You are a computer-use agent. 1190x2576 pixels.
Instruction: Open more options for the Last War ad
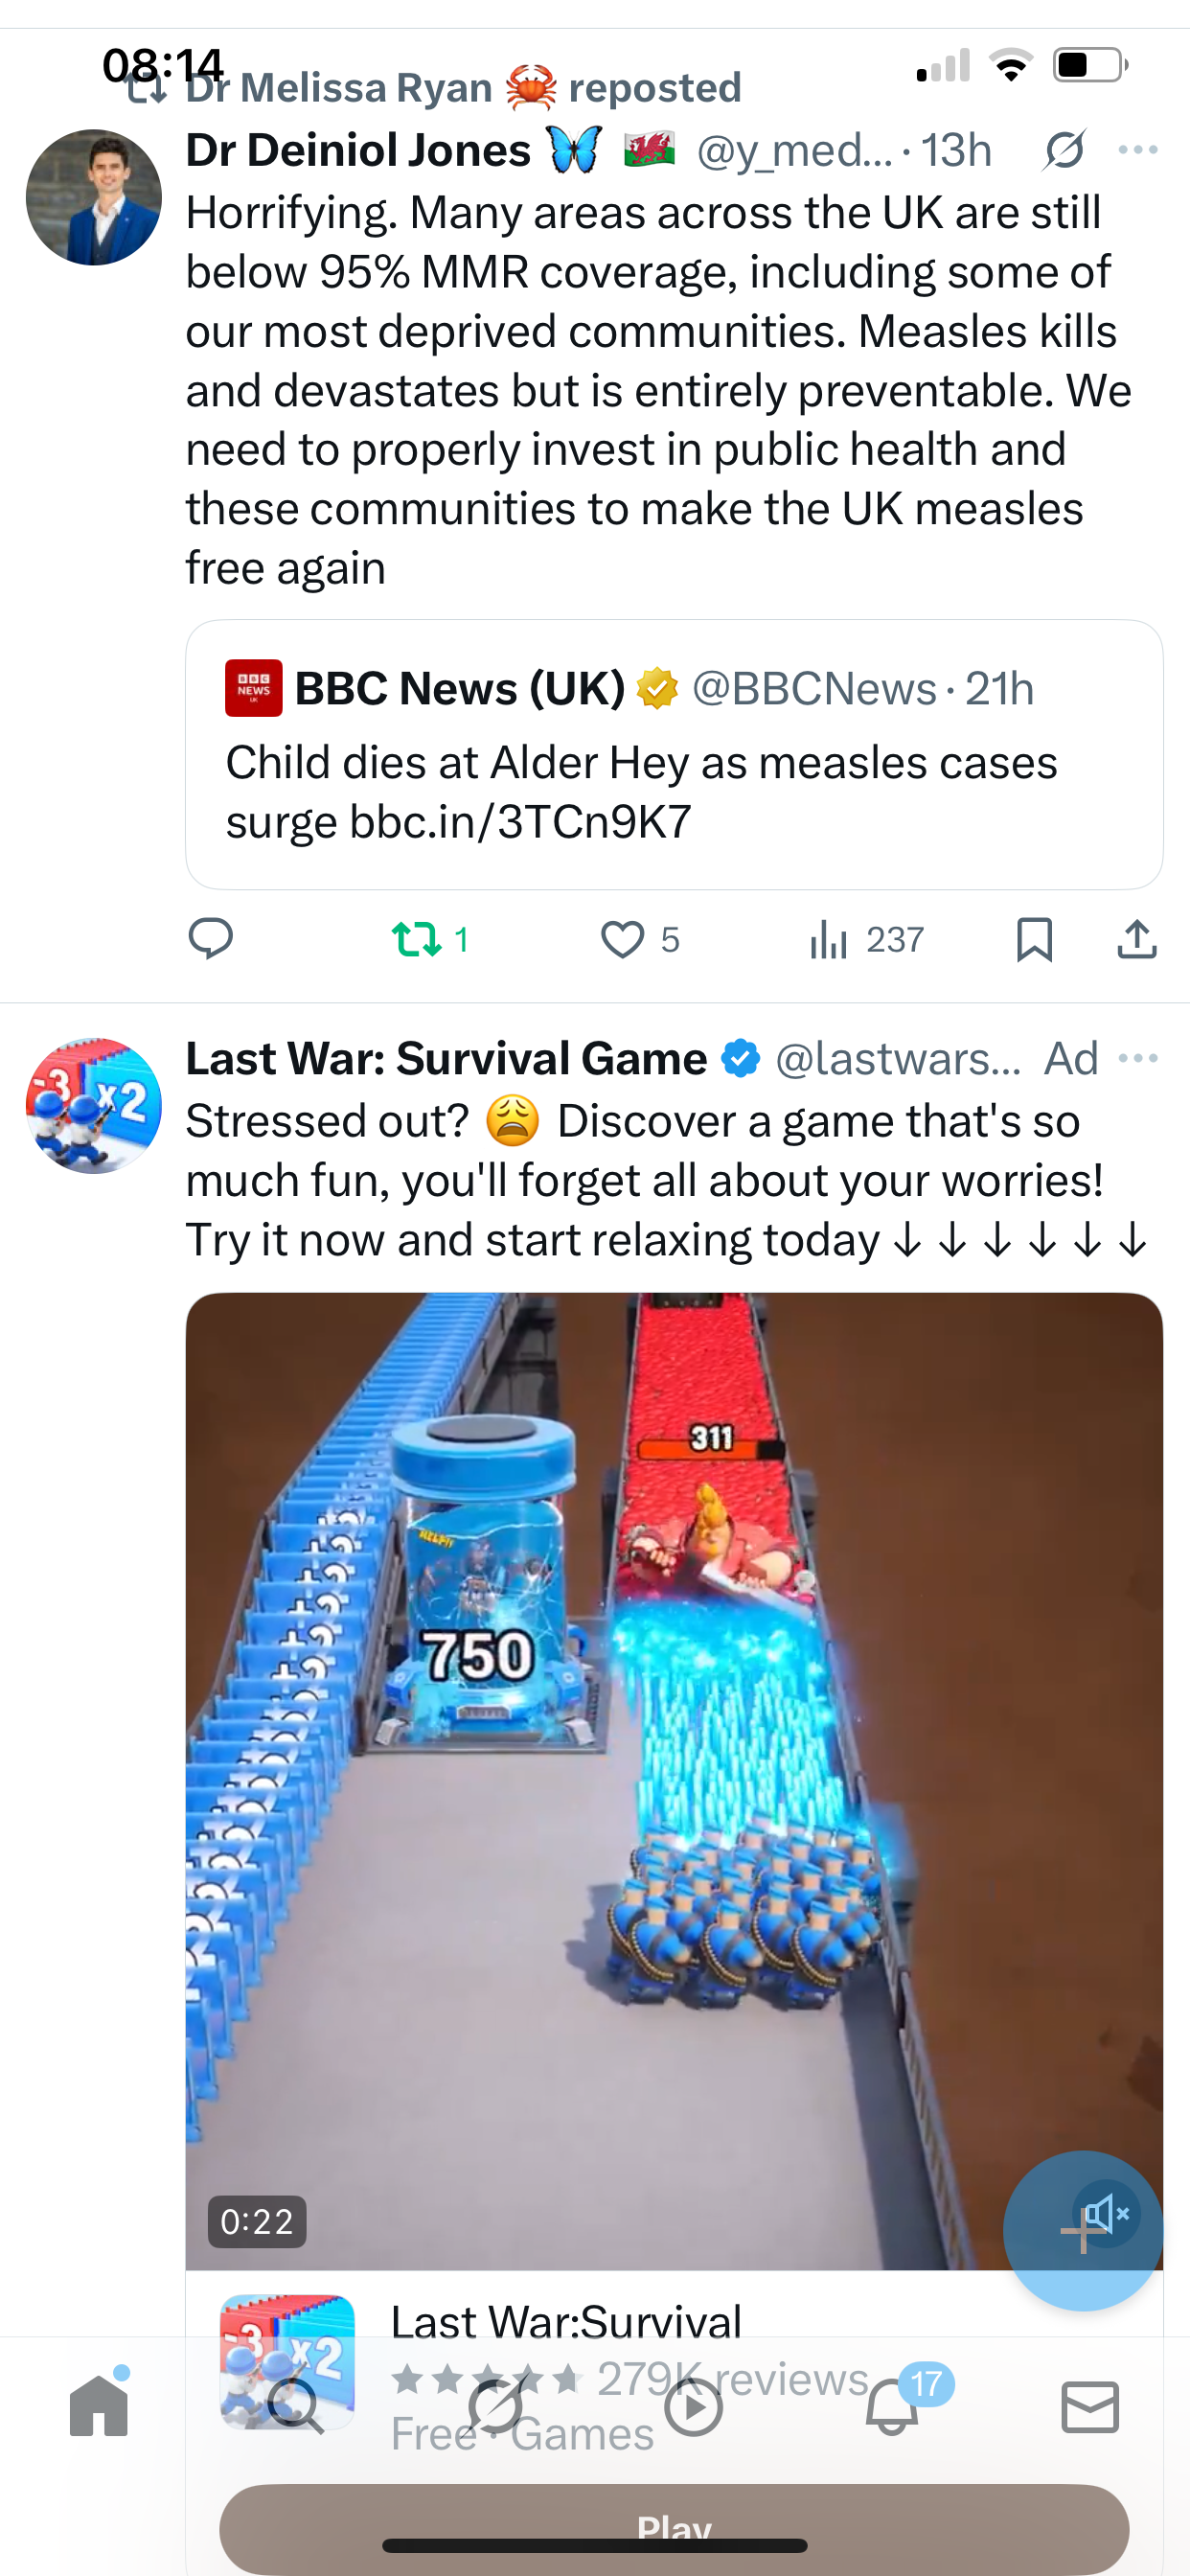point(1138,1058)
